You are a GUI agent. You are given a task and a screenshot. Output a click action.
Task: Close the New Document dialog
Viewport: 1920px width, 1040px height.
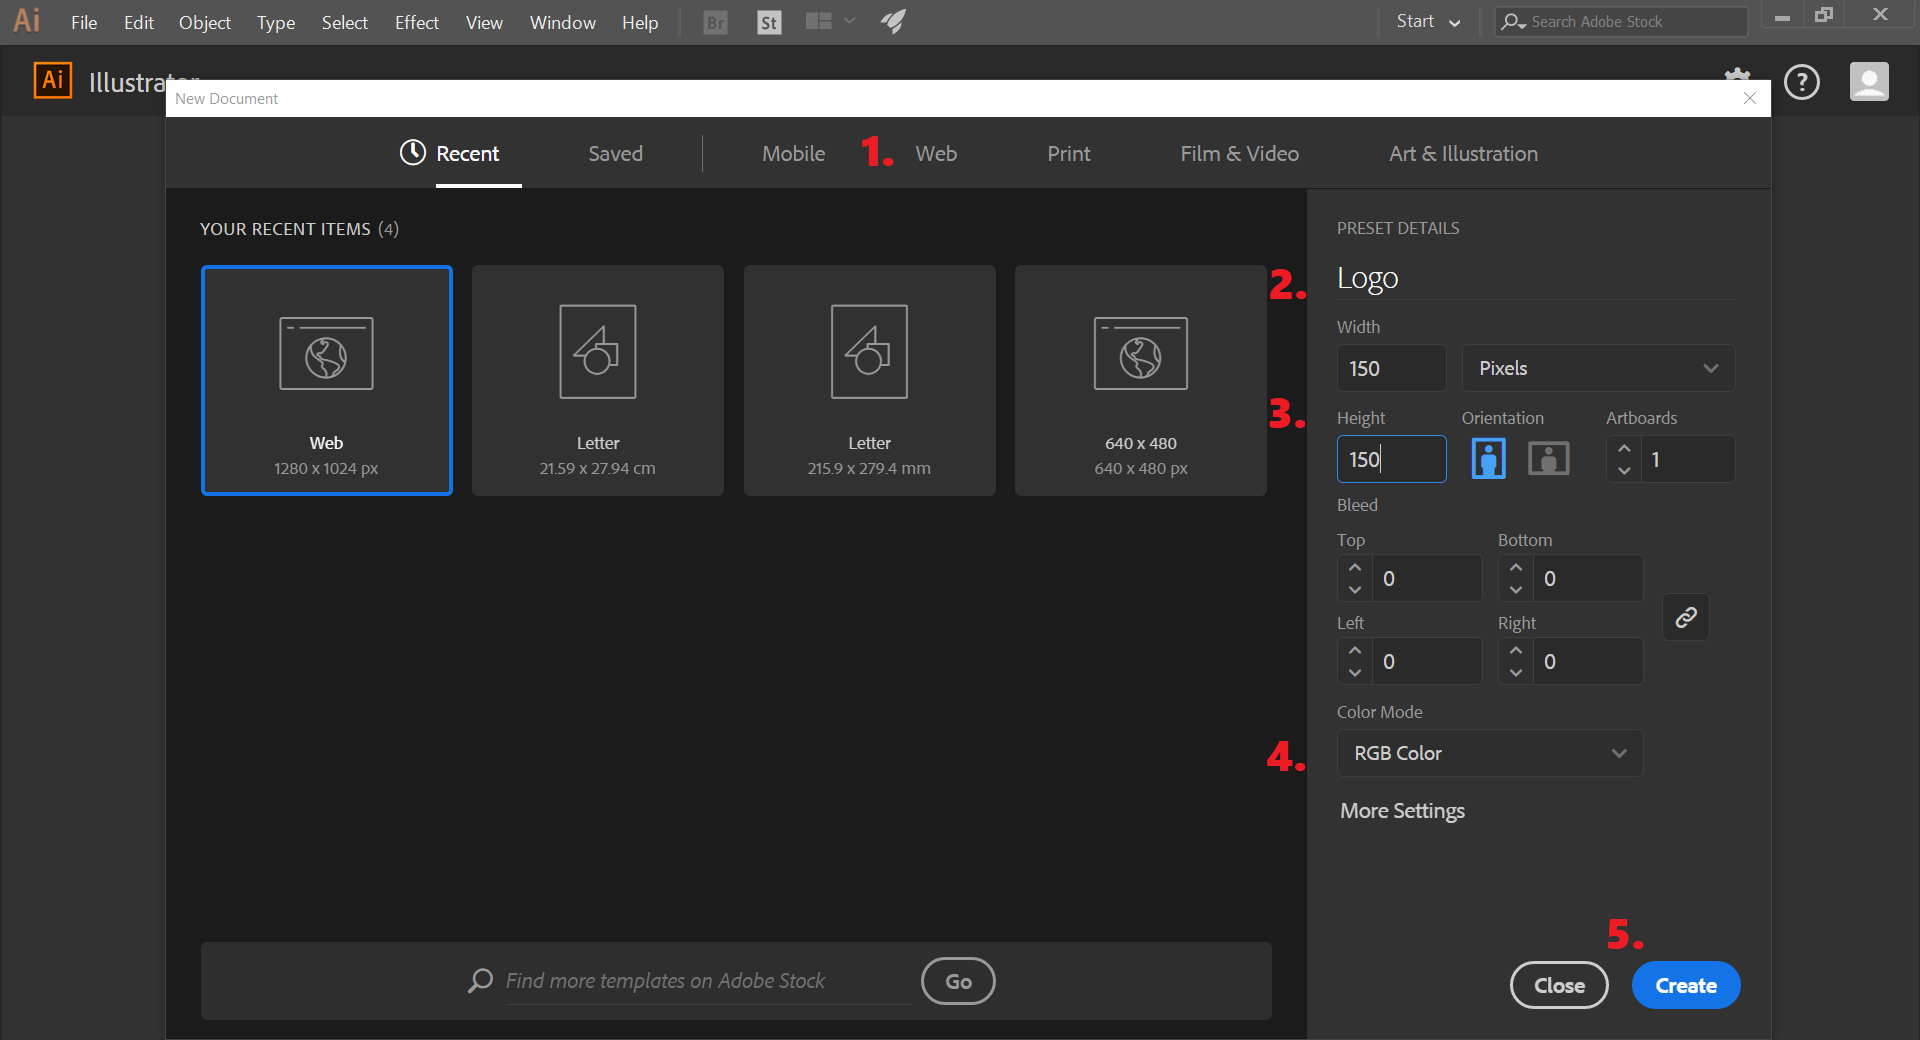click(1750, 98)
